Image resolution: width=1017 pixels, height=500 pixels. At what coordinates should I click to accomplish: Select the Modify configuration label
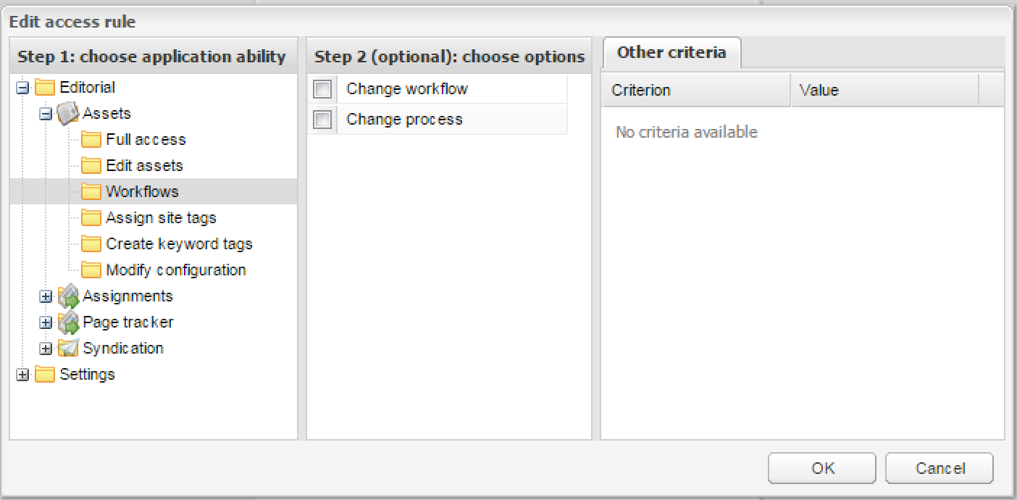click(x=176, y=270)
